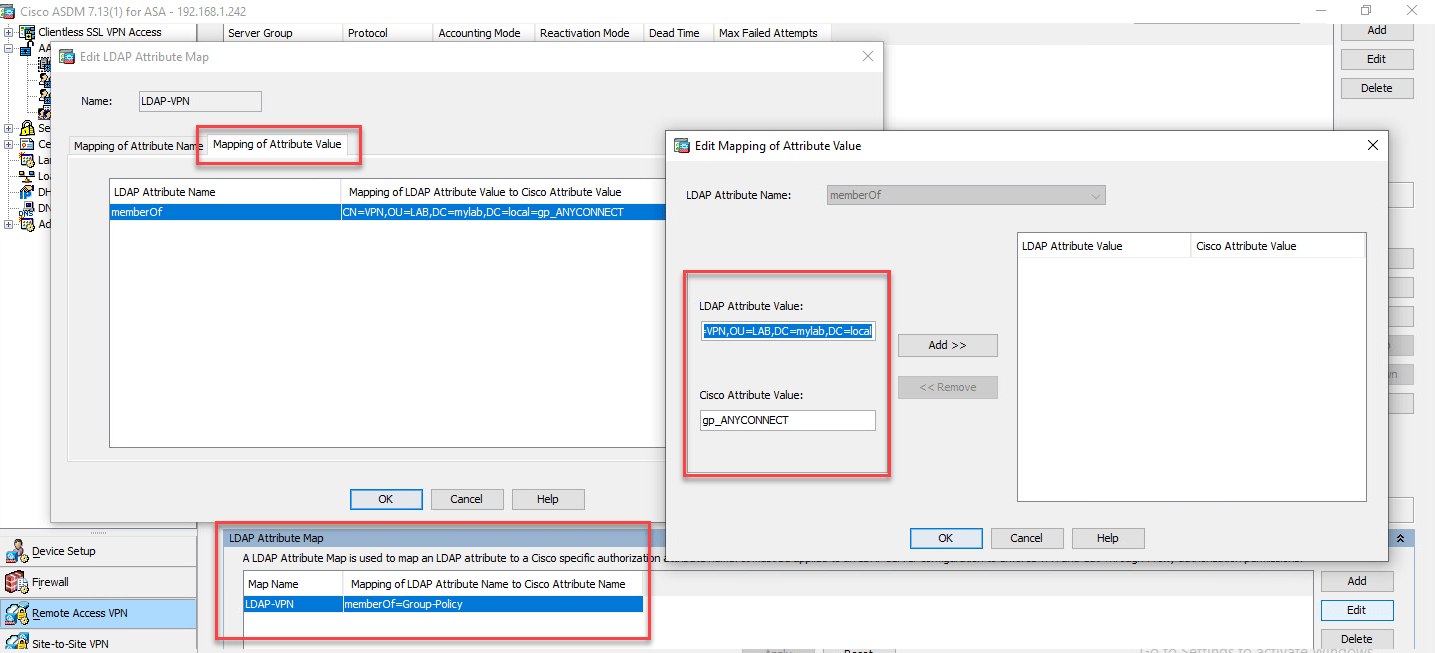Viewport: 1435px width, 653px height.
Task: Open Remote Access VPN navigation section
Action: click(98, 613)
